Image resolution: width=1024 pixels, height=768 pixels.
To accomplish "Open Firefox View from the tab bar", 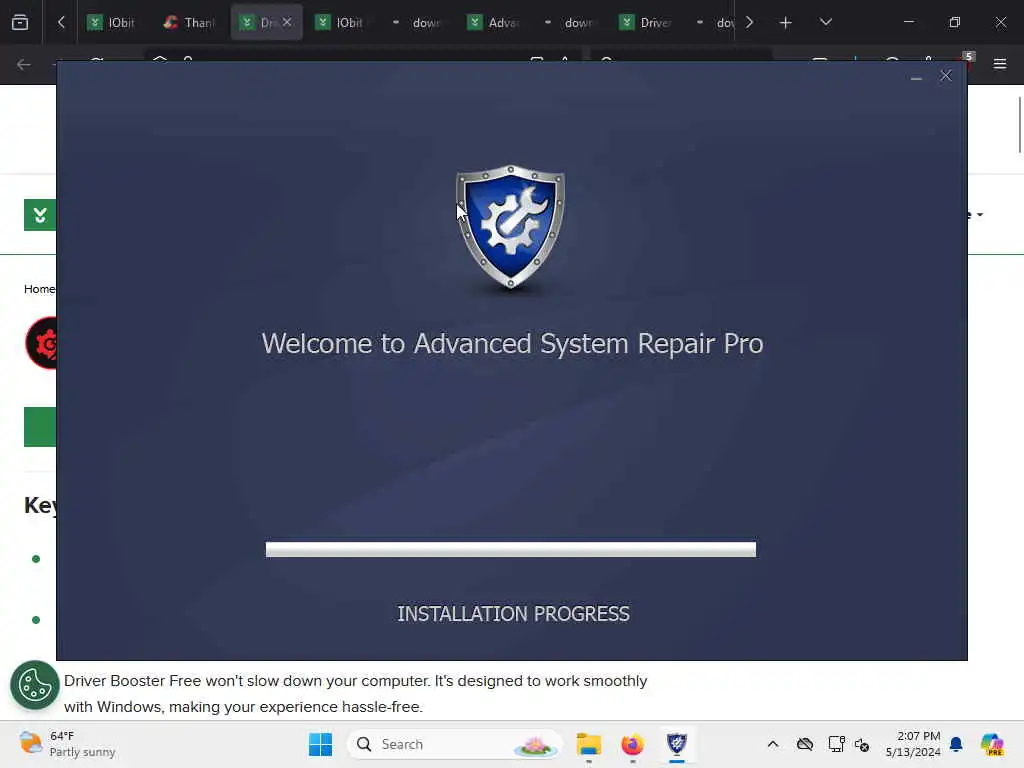I will tap(20, 22).
